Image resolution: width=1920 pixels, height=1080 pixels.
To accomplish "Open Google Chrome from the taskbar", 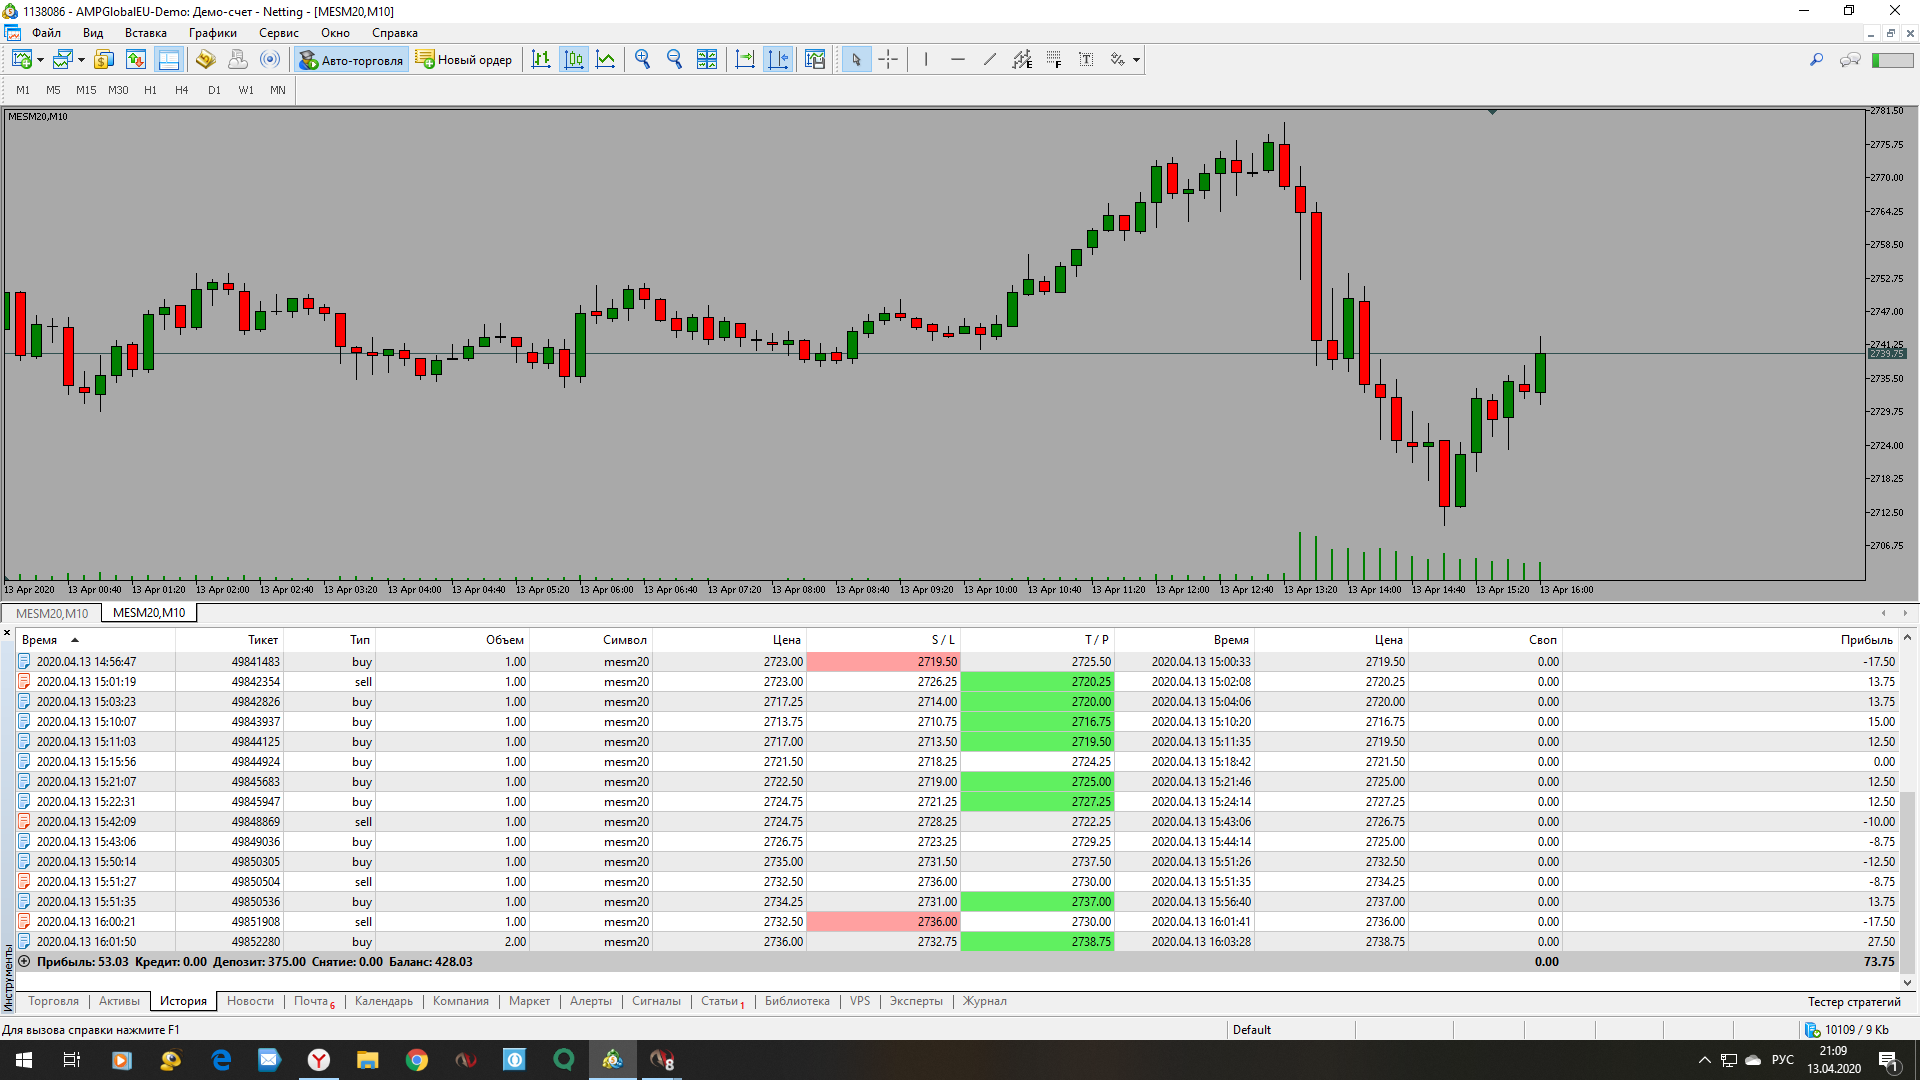I will click(x=417, y=1060).
